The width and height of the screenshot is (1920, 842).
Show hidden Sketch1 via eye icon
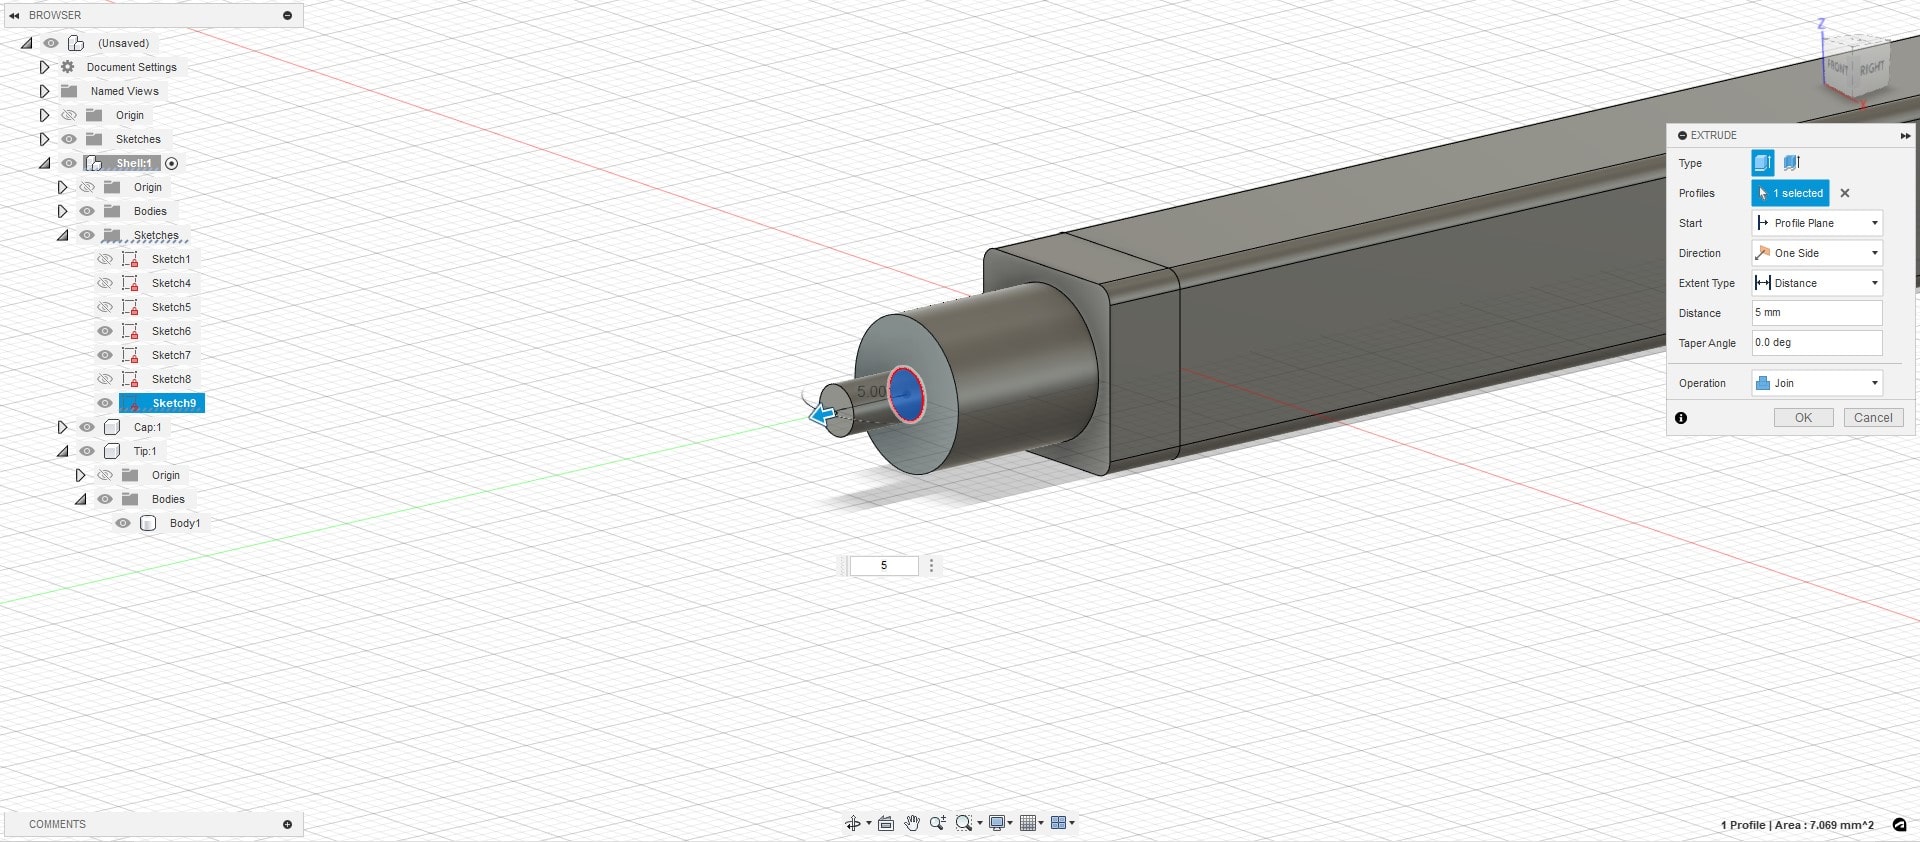click(x=105, y=259)
